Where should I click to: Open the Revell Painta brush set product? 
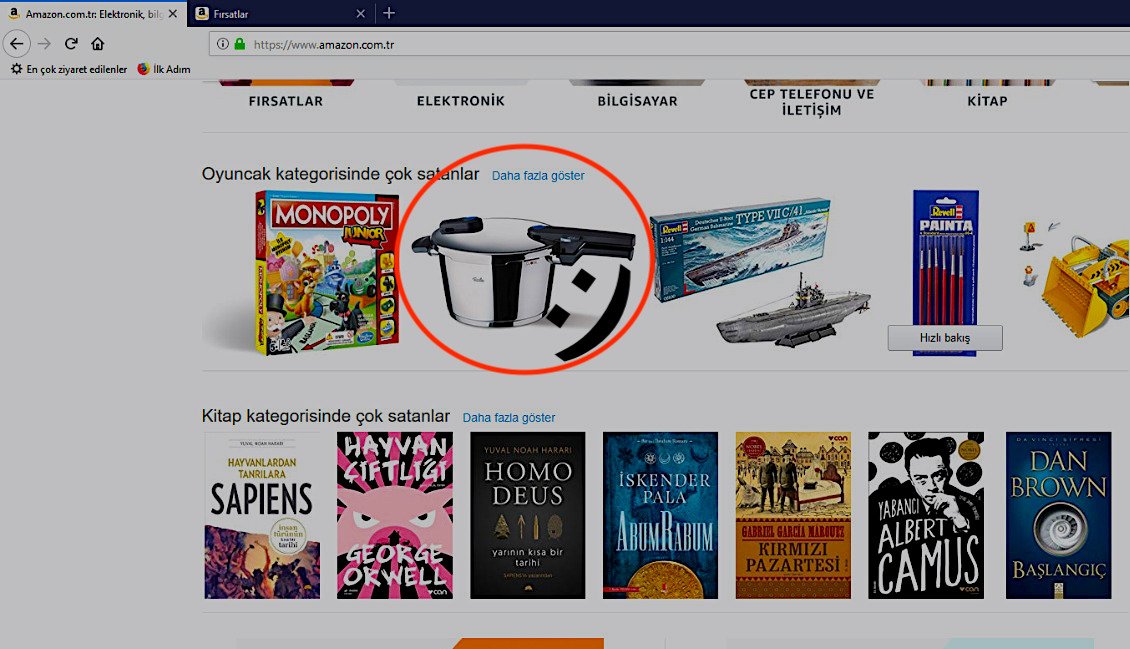[945, 258]
